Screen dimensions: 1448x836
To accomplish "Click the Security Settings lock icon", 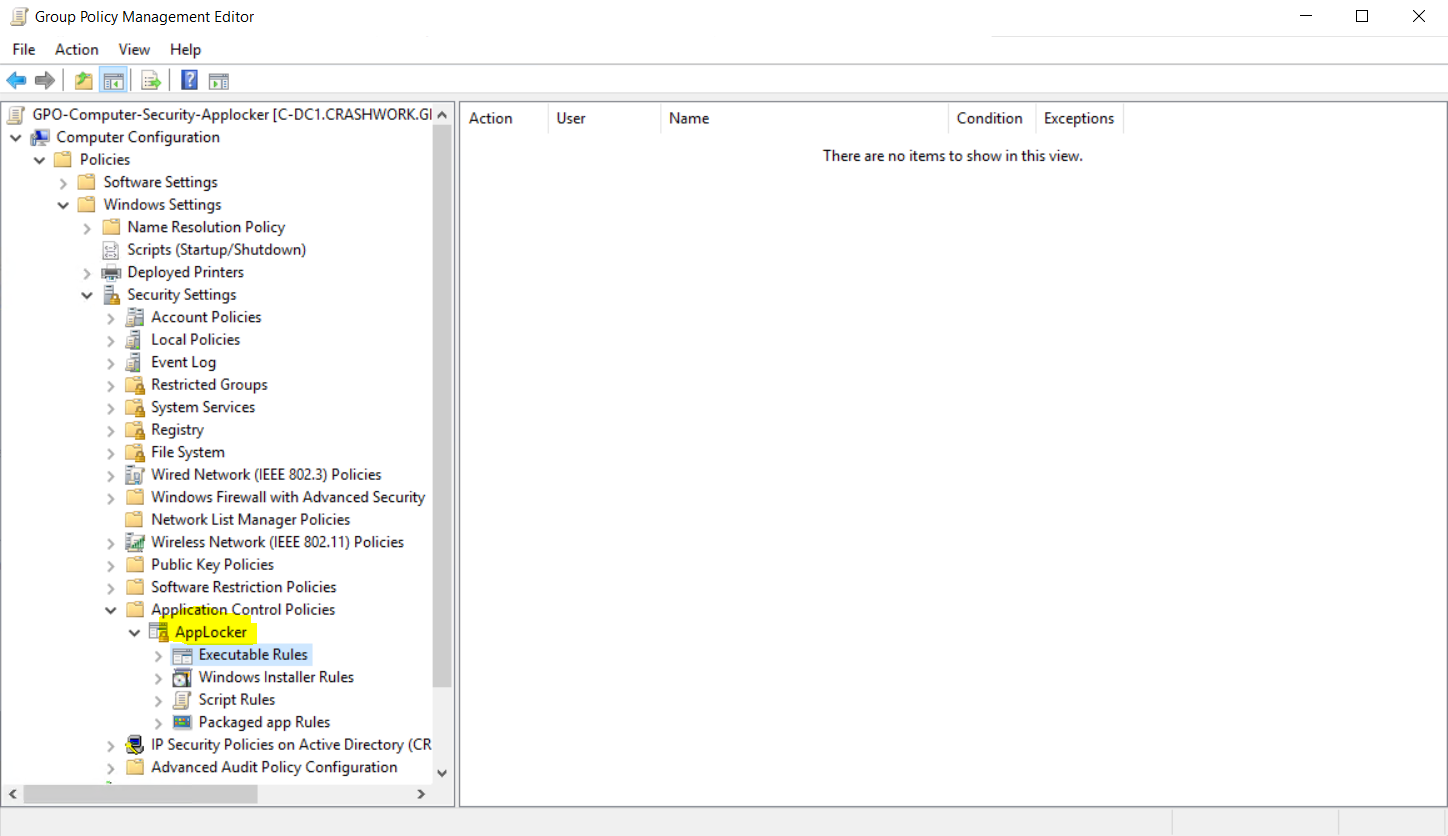I will (x=112, y=295).
